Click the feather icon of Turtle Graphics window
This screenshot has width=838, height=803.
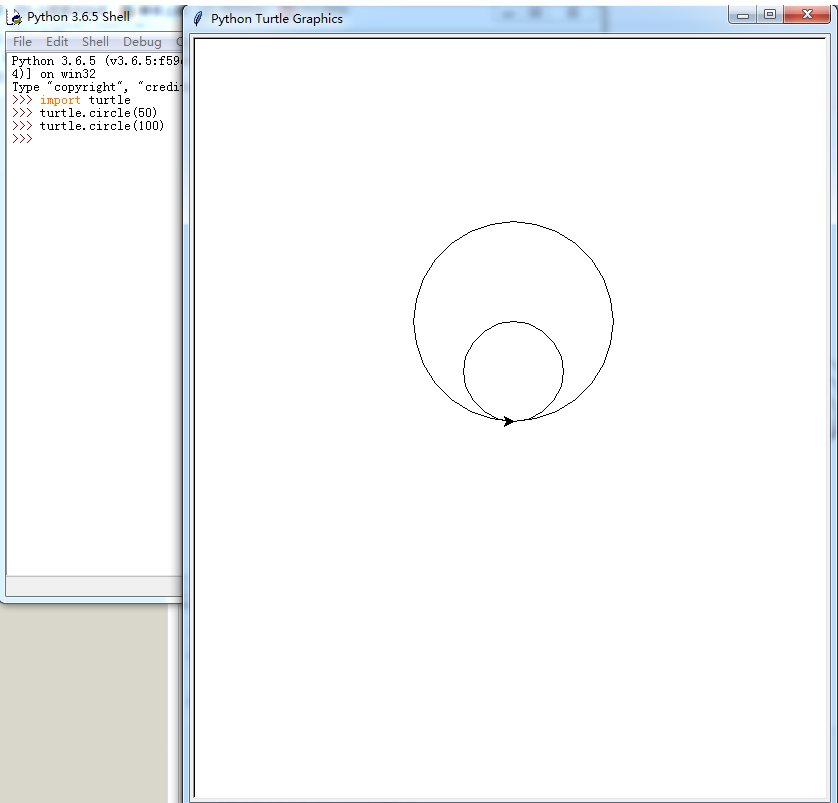(x=198, y=18)
